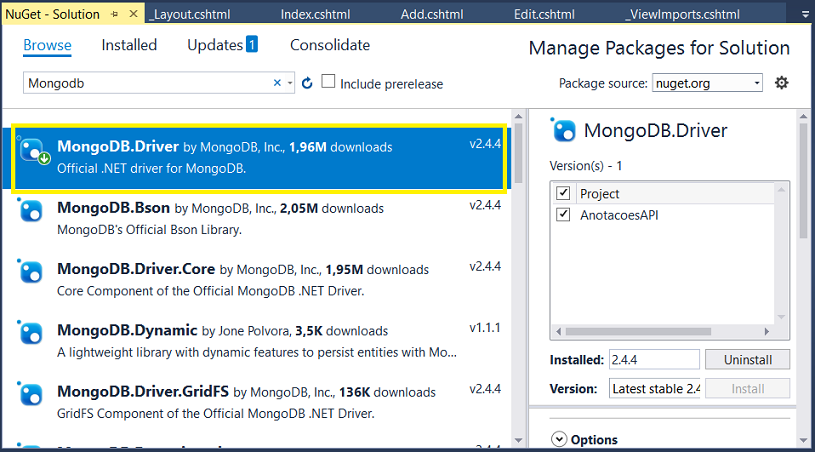Click the MongoDB.Bson package icon
815x452 pixels.
tap(30, 210)
